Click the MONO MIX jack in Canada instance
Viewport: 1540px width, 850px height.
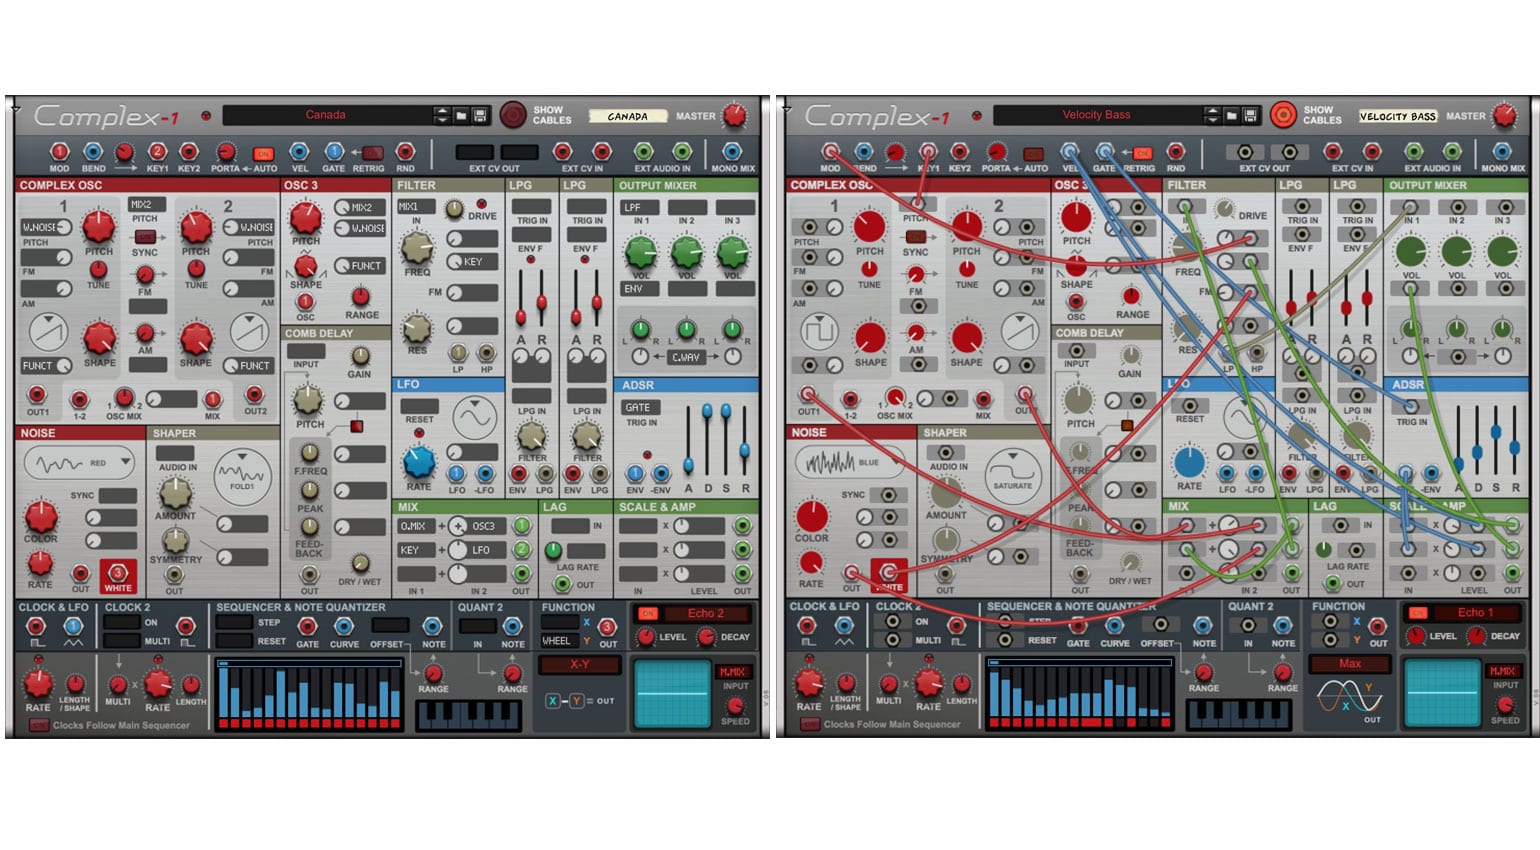coord(732,152)
